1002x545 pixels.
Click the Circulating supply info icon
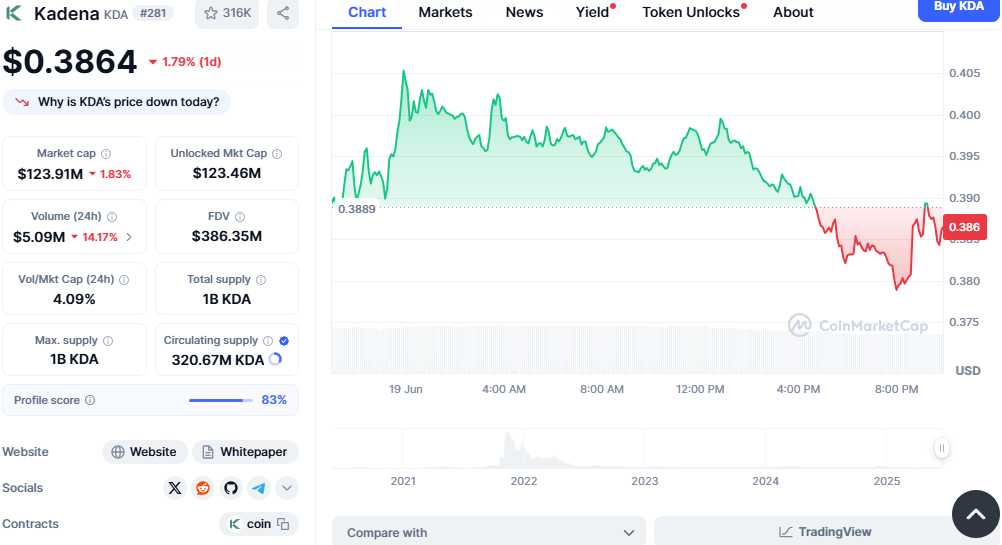pyautogui.click(x=268, y=341)
